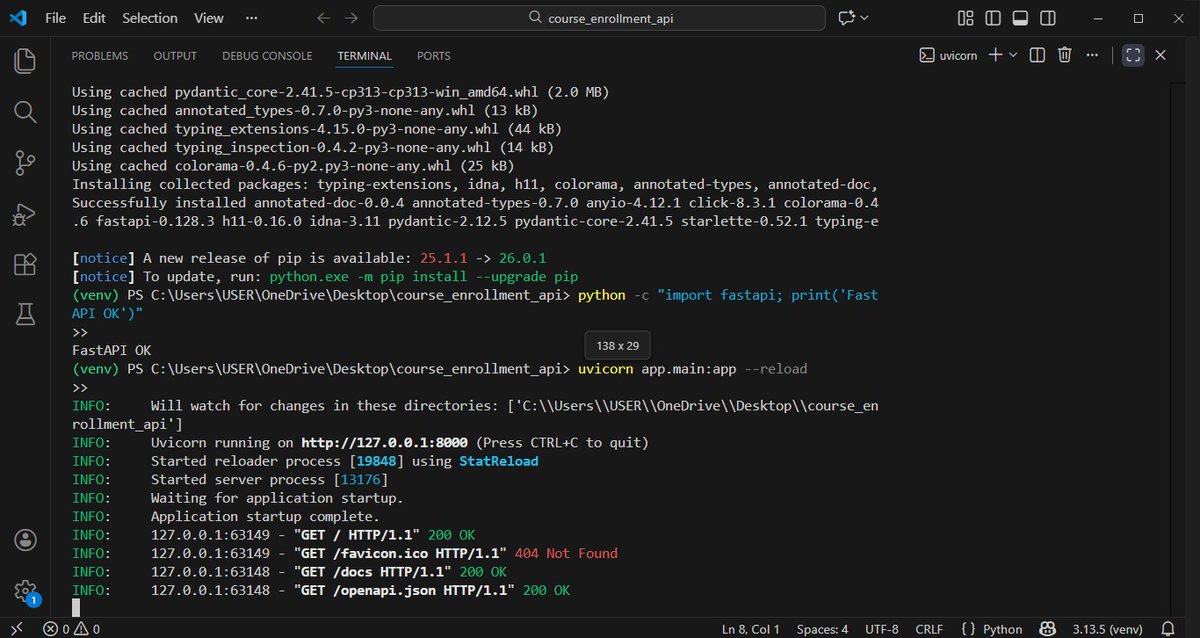Change encoding via UTF-8

pyautogui.click(x=881, y=629)
